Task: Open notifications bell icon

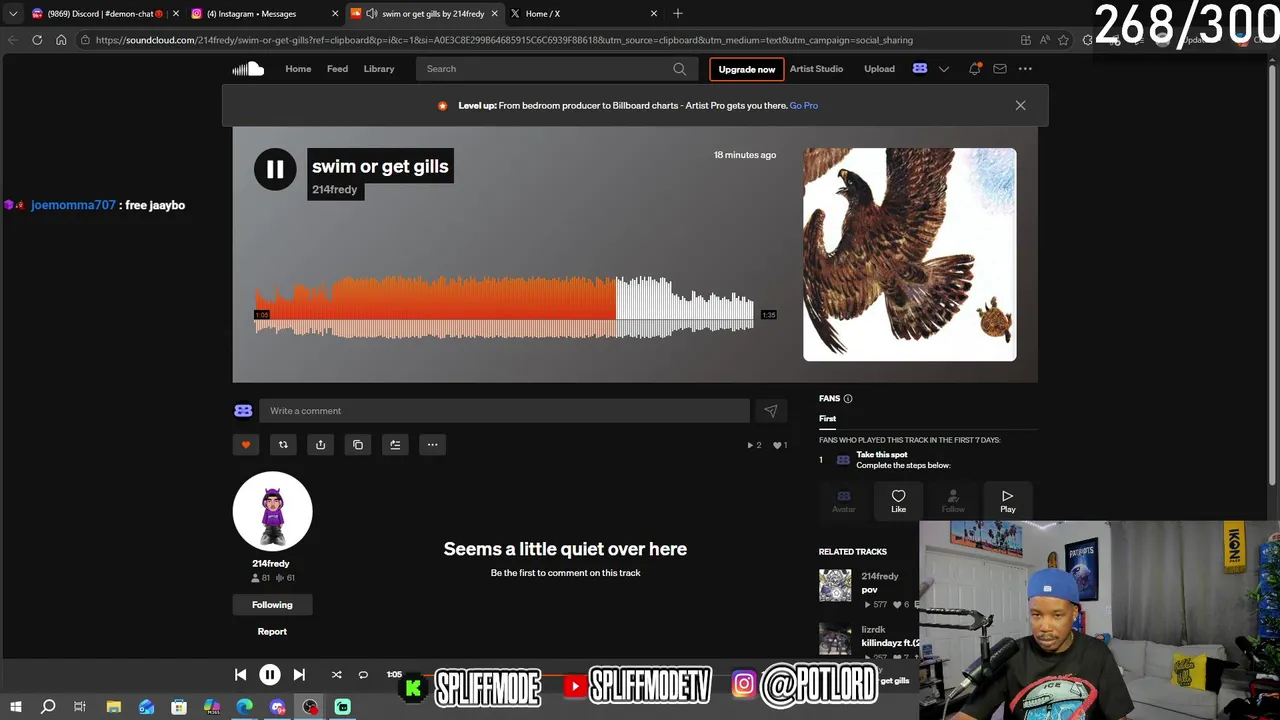Action: [x=974, y=69]
